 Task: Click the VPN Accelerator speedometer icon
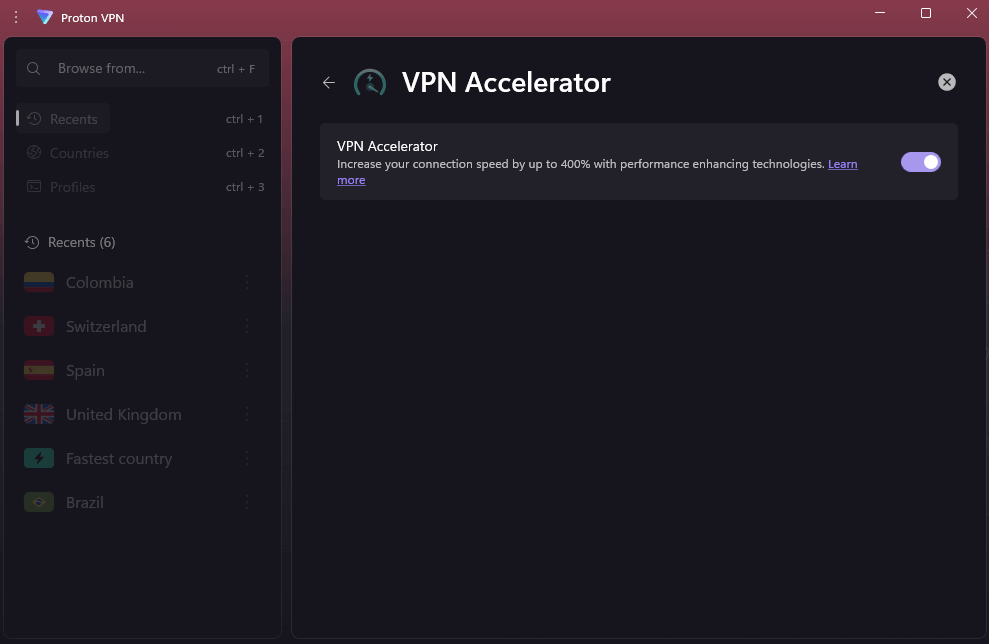tap(370, 83)
